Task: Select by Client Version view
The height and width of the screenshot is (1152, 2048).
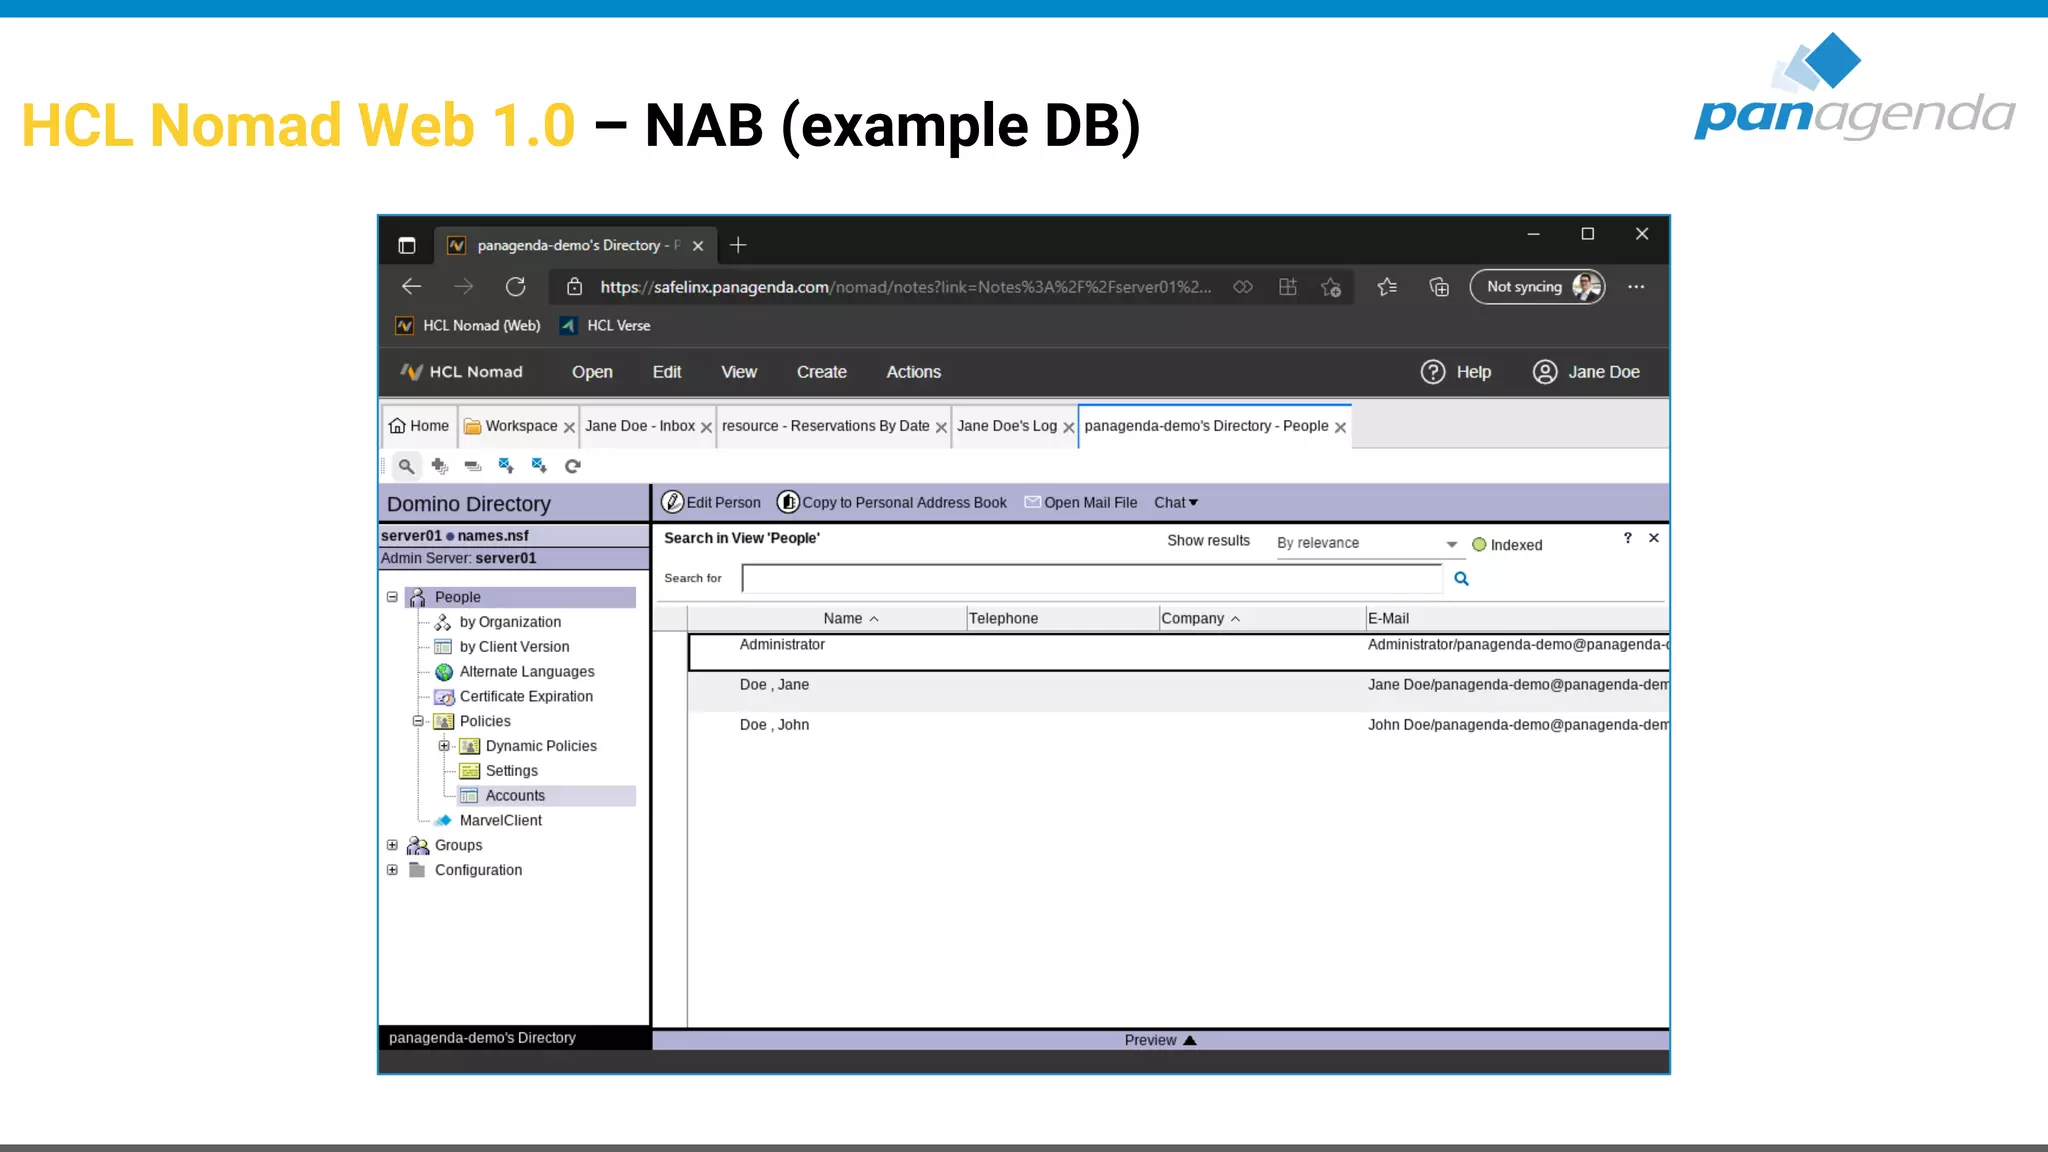Action: click(514, 647)
